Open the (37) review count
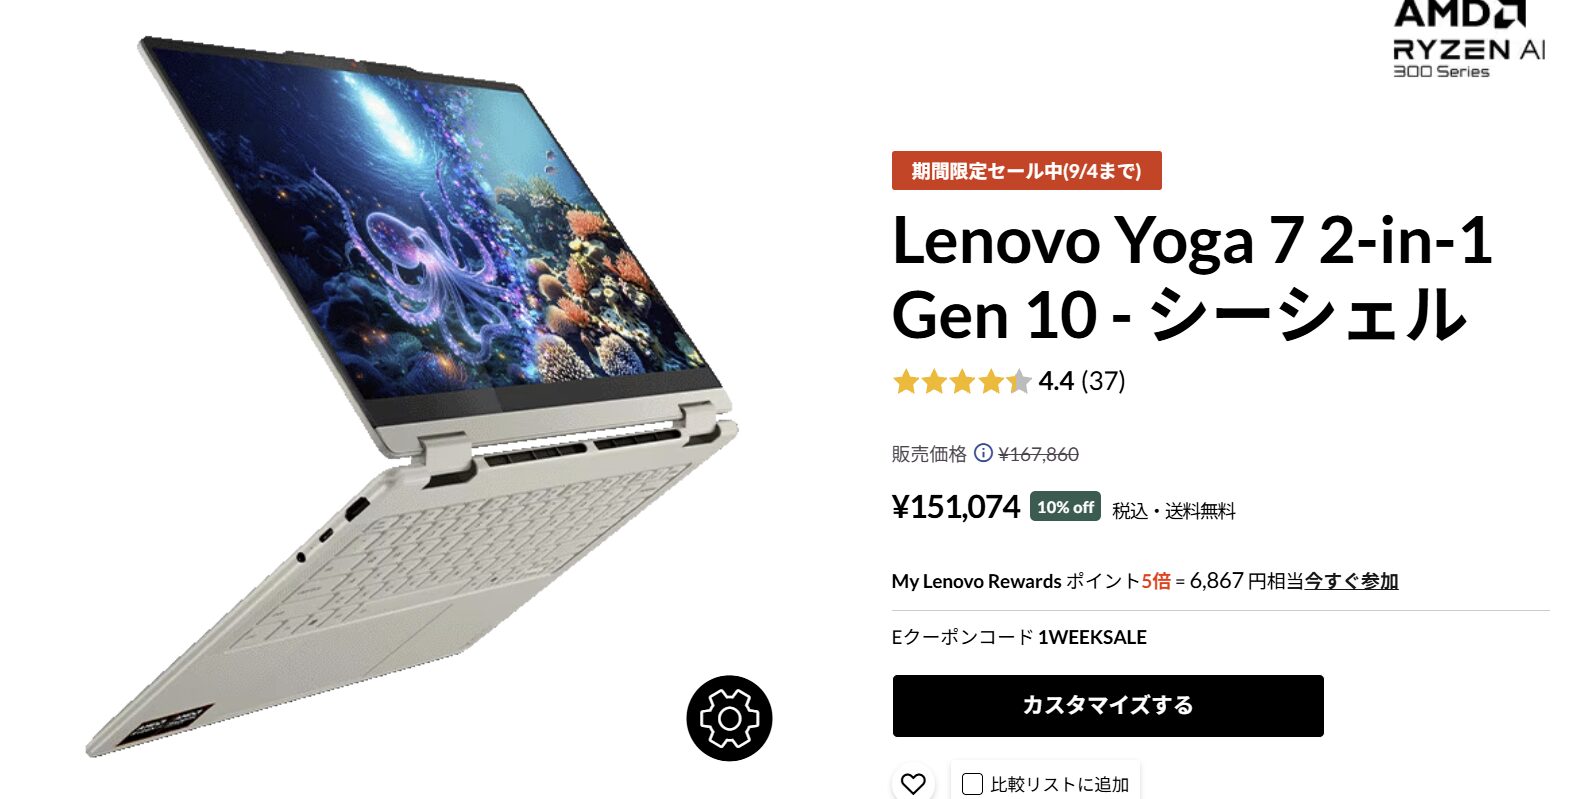The width and height of the screenshot is (1594, 799). [1103, 381]
